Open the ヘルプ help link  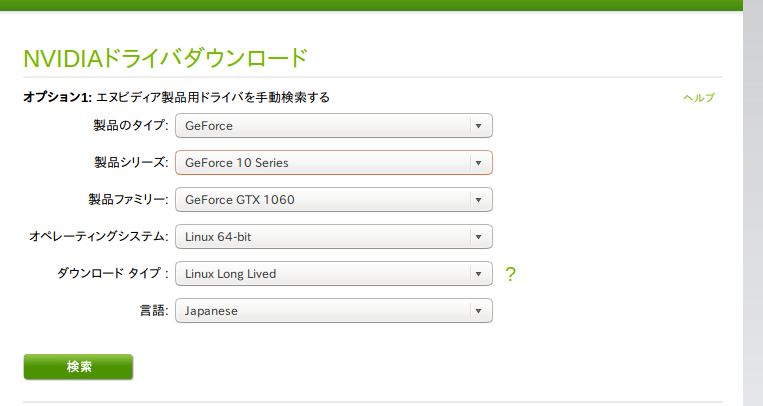point(699,97)
